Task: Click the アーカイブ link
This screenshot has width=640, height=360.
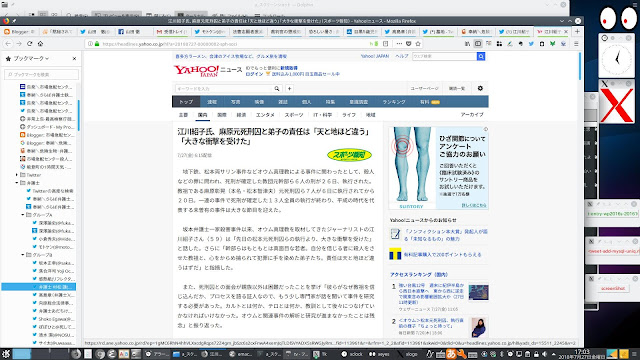Action: click(472, 115)
